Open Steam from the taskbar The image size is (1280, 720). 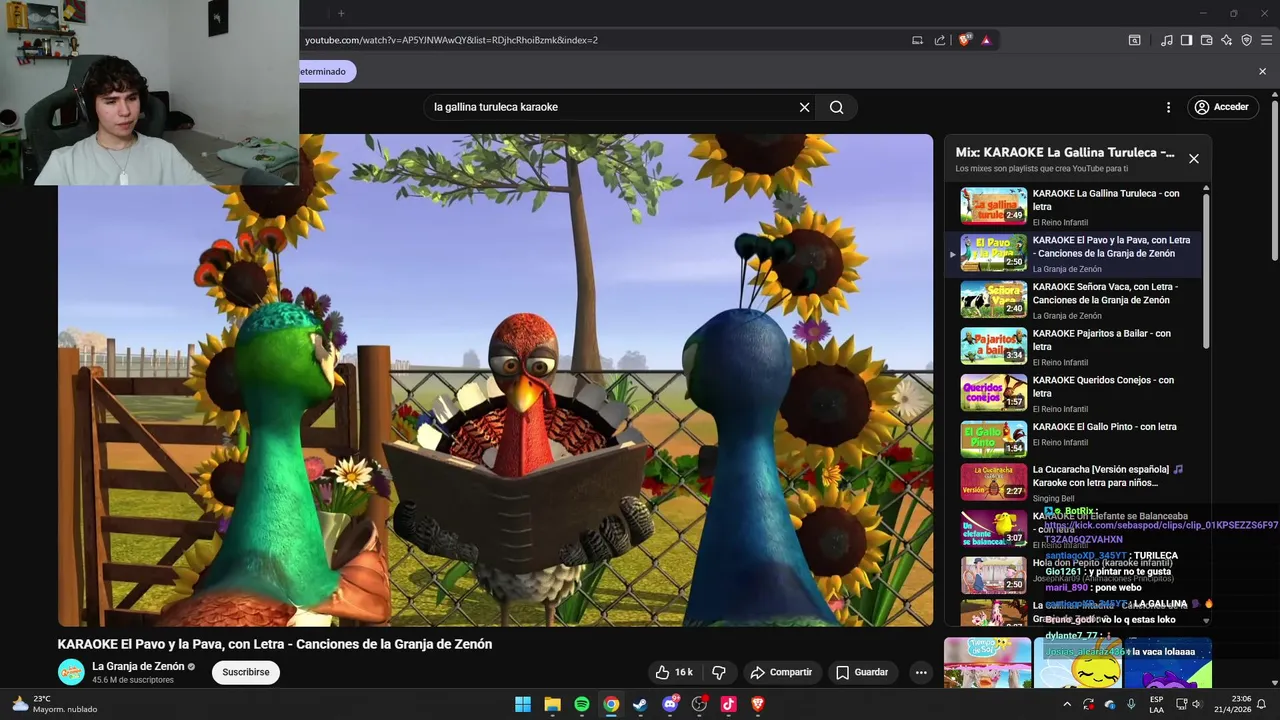click(x=640, y=704)
